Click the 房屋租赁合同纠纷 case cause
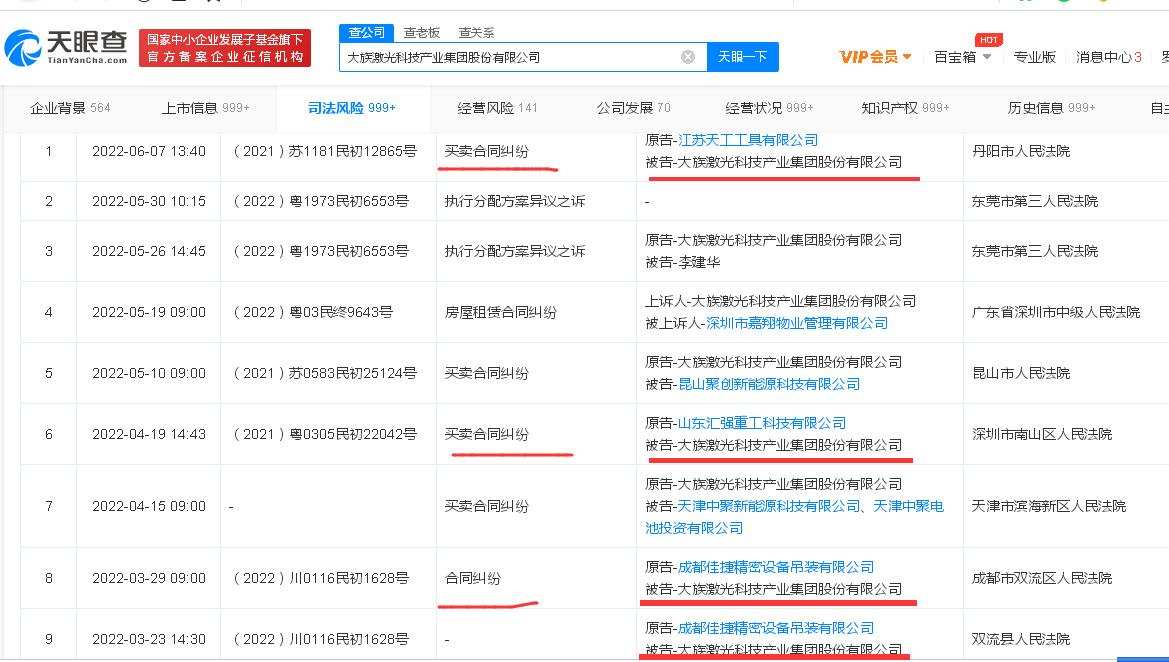This screenshot has width=1169, height=662. pos(500,312)
